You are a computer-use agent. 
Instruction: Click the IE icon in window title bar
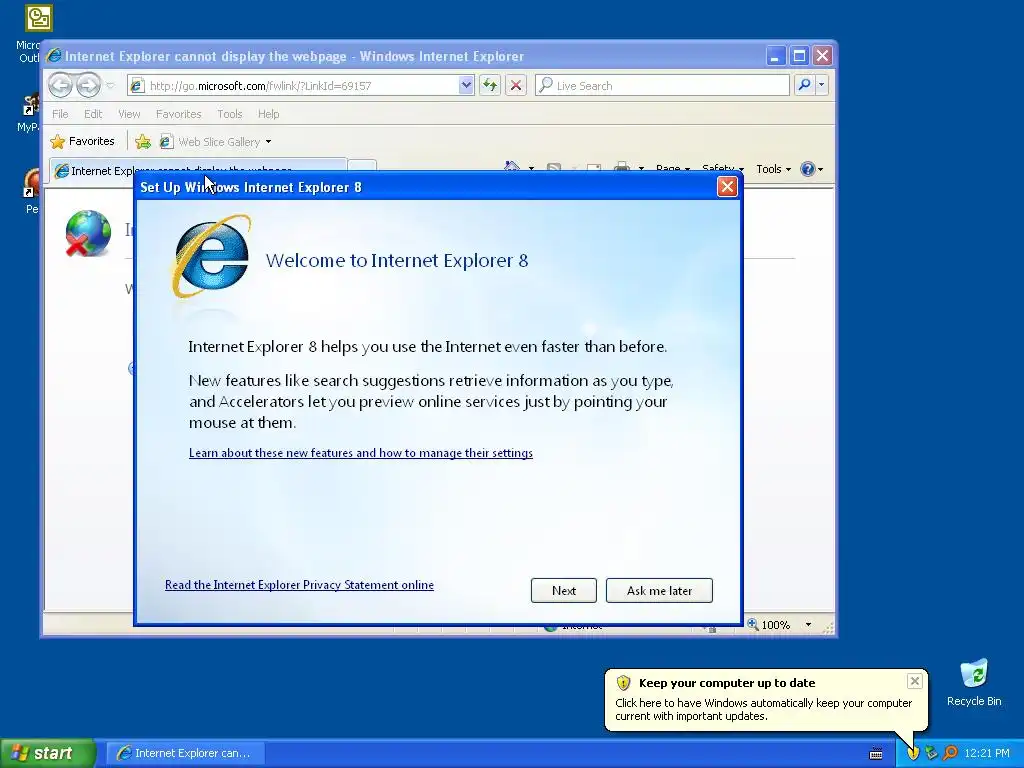[54, 56]
